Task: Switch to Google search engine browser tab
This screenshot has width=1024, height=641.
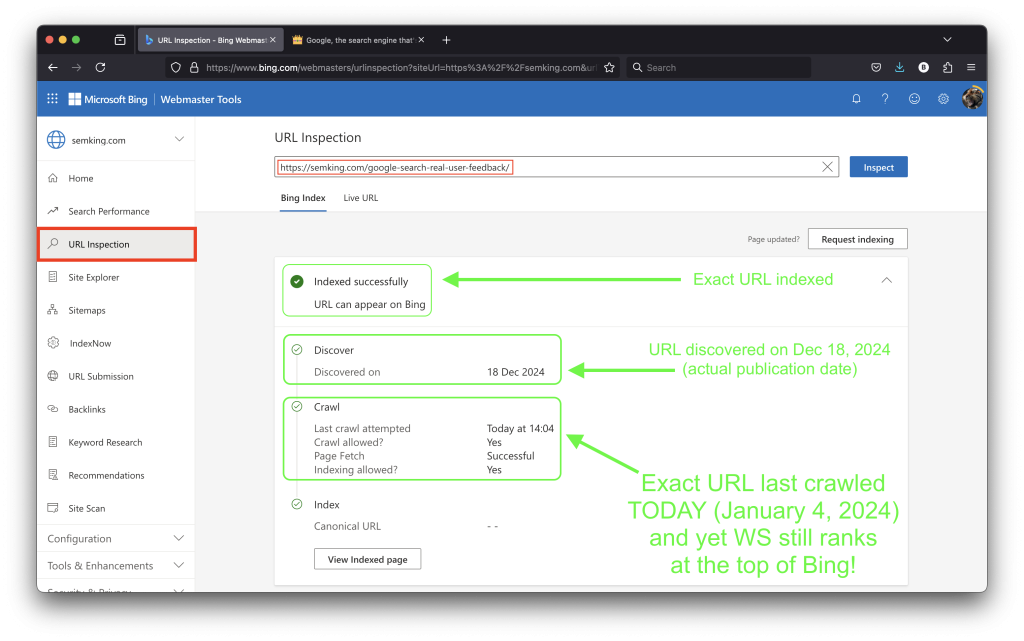Action: (x=358, y=40)
